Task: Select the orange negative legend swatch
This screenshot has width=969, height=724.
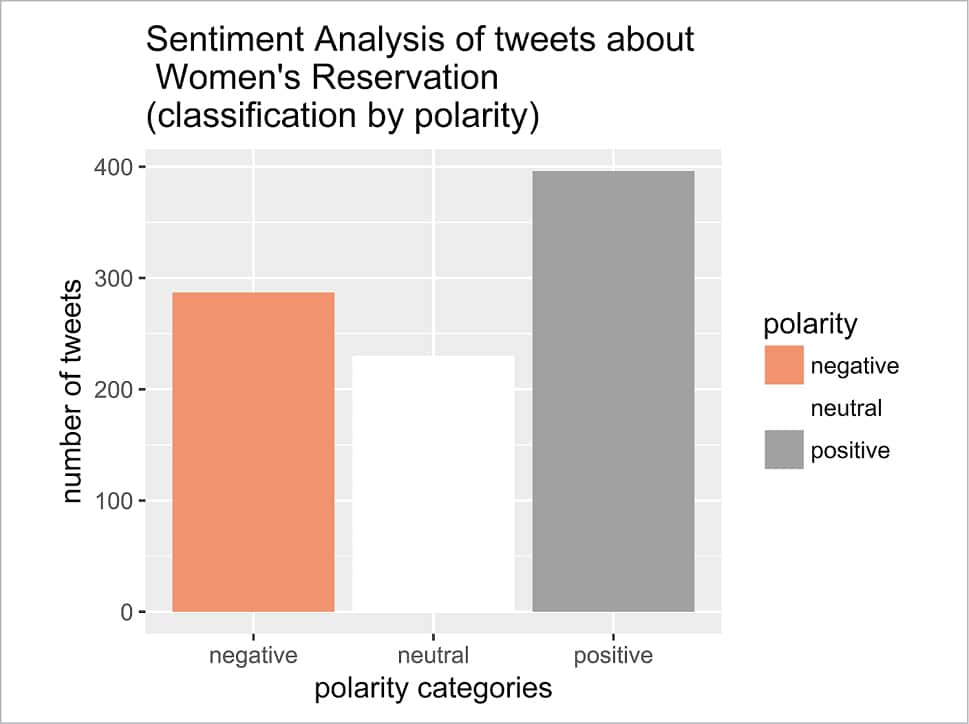Action: [x=785, y=365]
